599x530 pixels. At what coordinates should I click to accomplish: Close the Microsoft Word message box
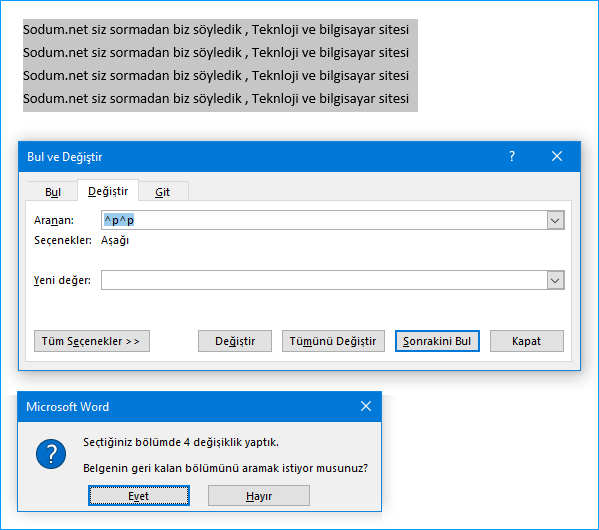pyautogui.click(x=366, y=406)
